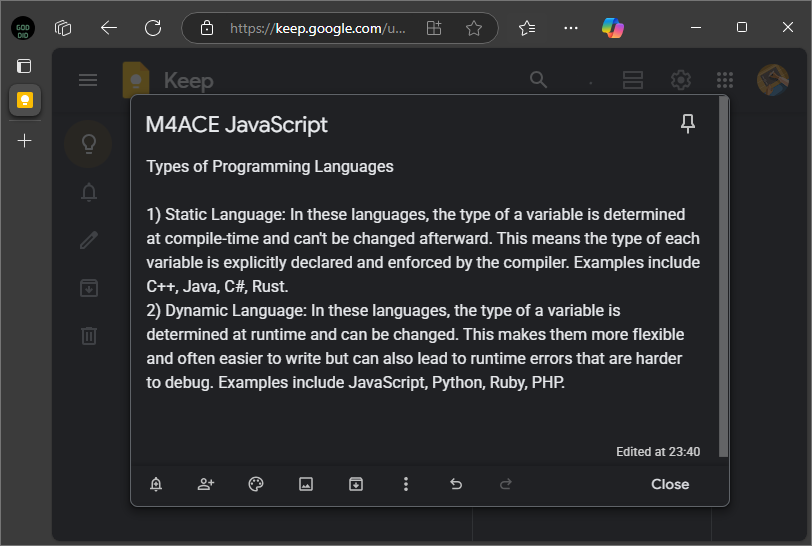Screen dimensions: 812x546
Task: Open the app install icon in address bar
Action: (x=434, y=28)
